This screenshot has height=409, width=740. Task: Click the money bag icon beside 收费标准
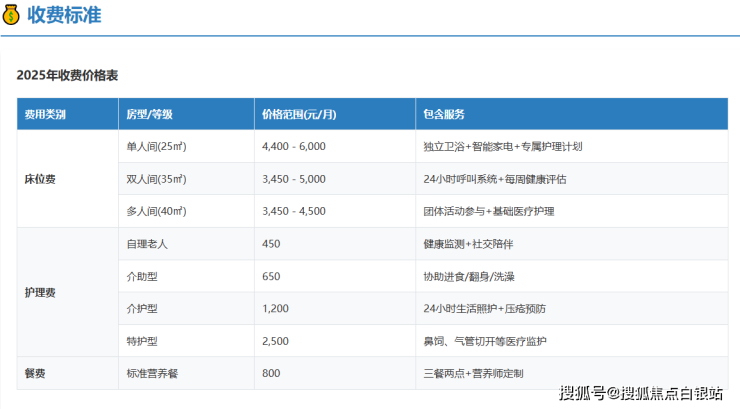coord(13,16)
